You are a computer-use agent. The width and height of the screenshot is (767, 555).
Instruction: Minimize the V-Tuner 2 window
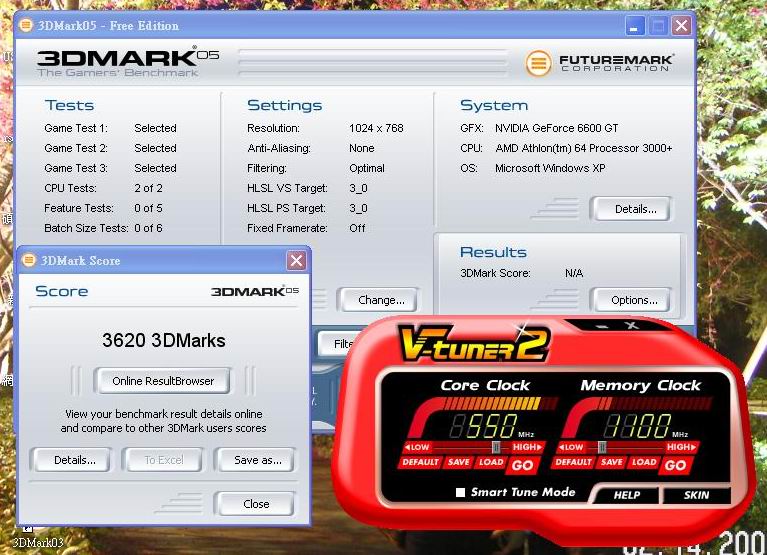603,326
